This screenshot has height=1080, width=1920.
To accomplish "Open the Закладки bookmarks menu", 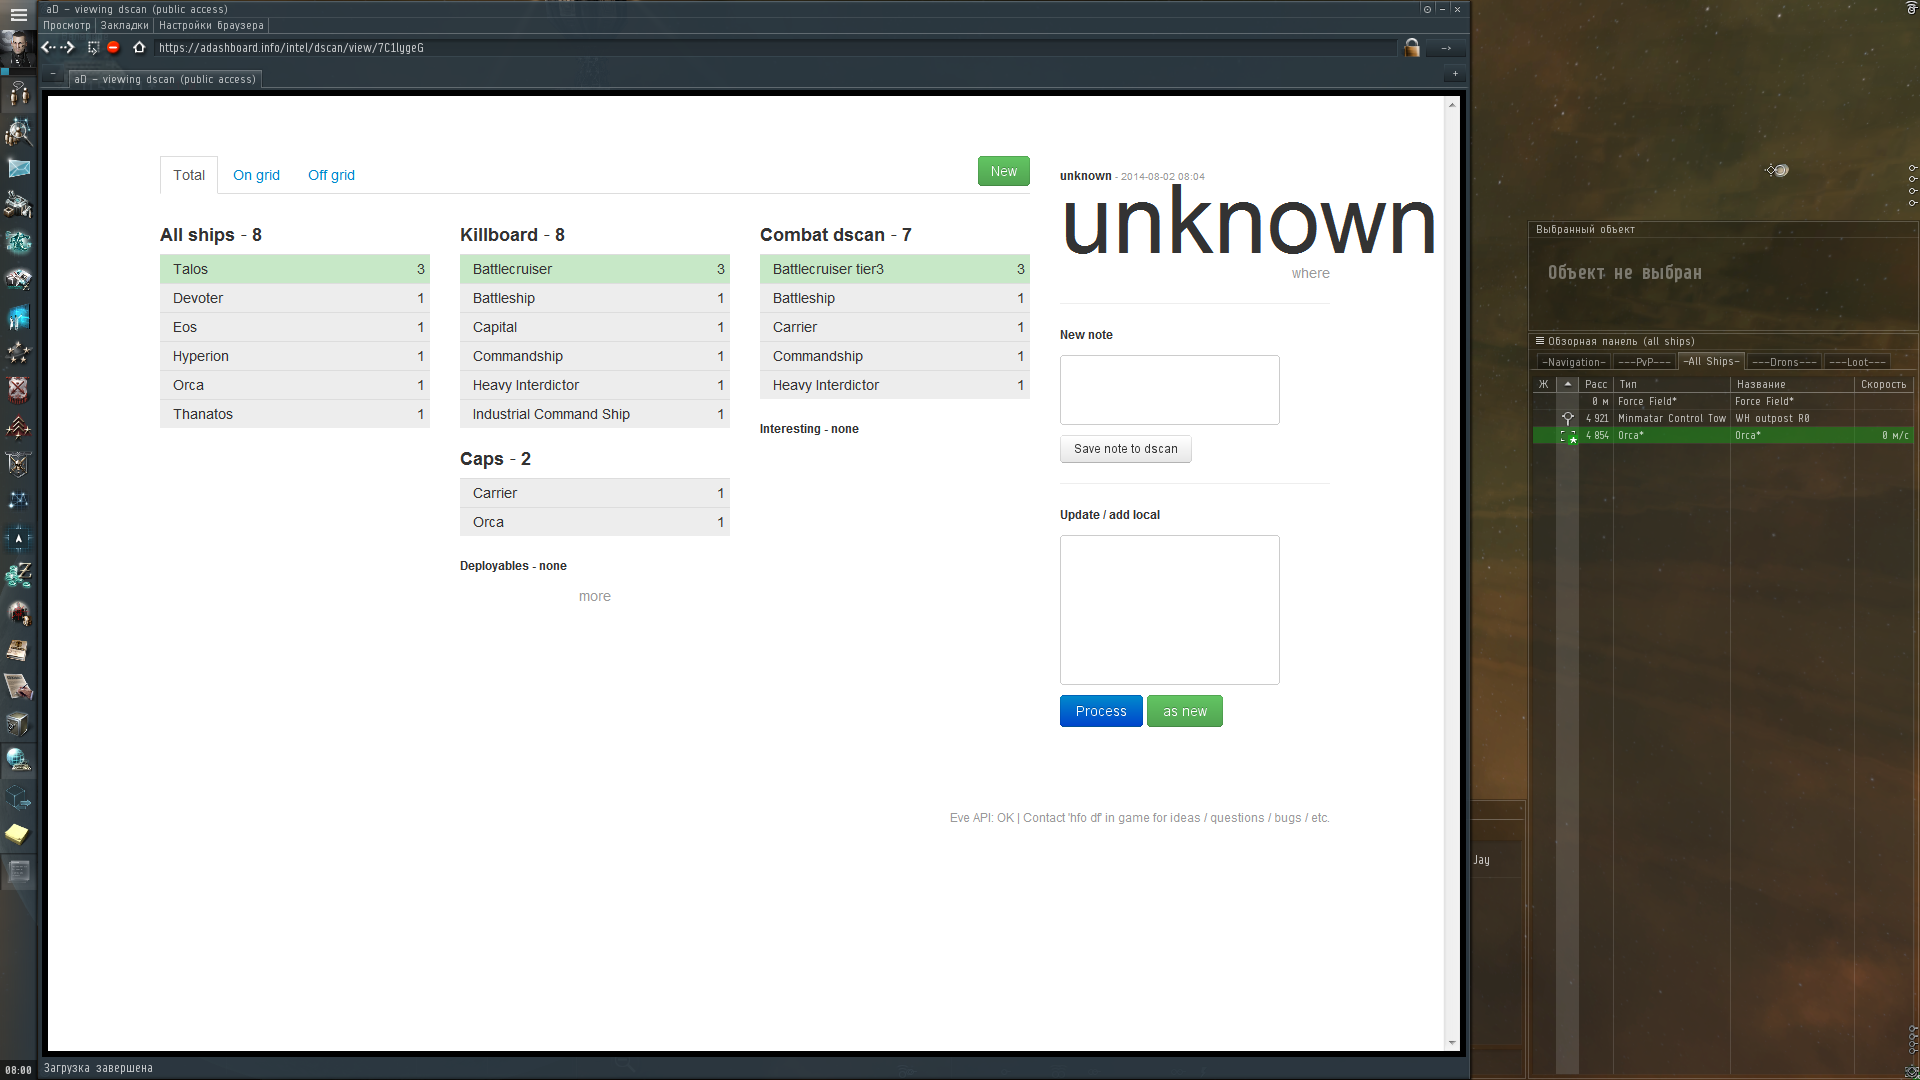I will (125, 26).
